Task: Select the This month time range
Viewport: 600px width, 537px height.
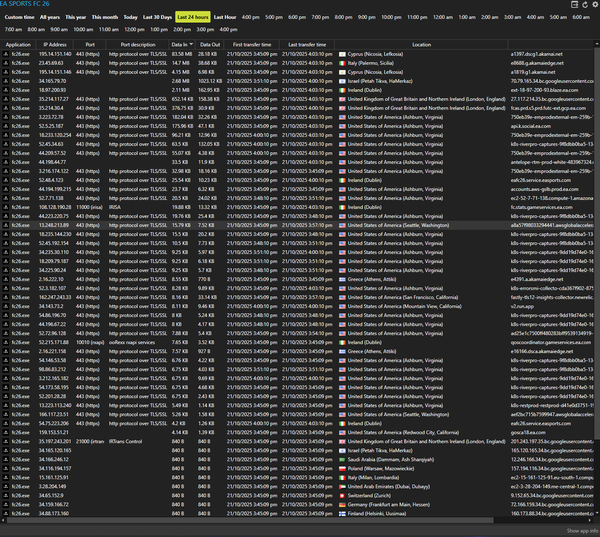Action: pos(104,18)
